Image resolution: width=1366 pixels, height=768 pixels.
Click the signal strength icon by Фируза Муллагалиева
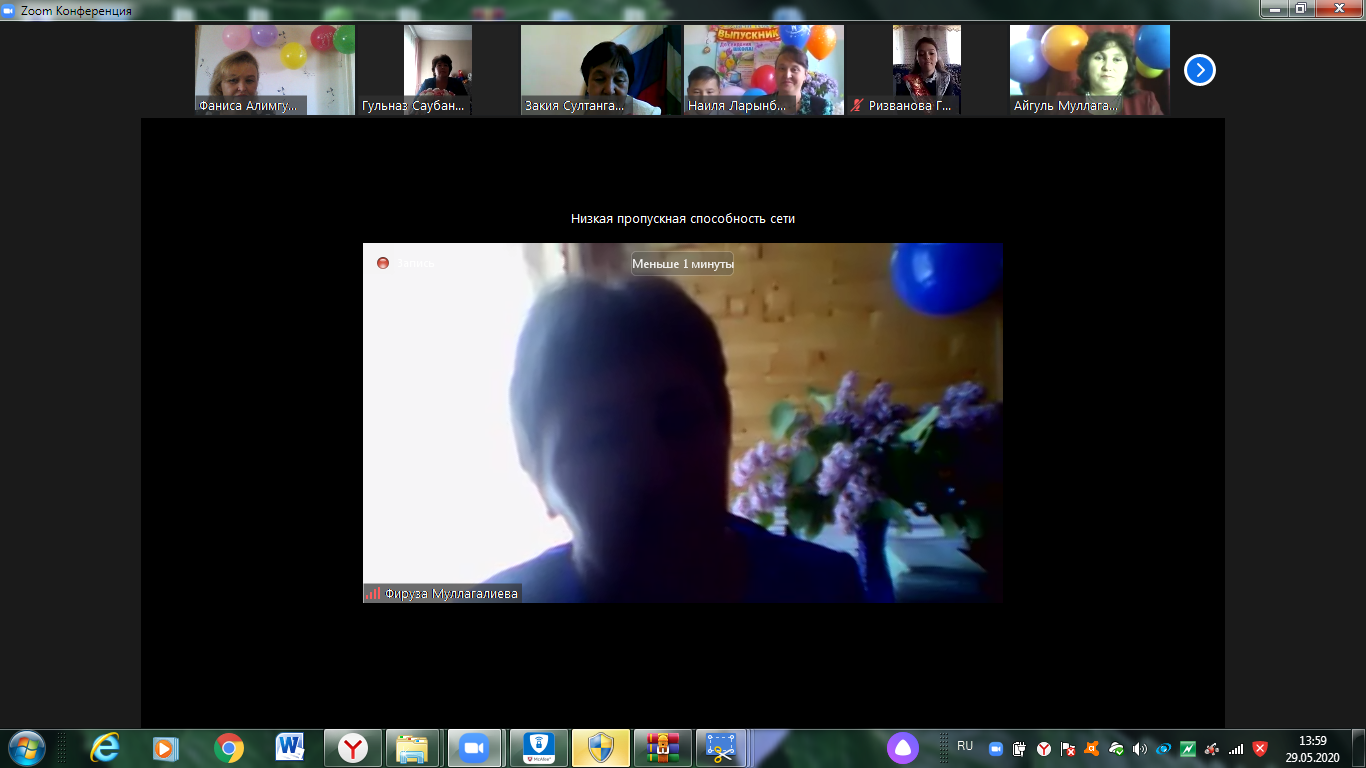[372, 594]
